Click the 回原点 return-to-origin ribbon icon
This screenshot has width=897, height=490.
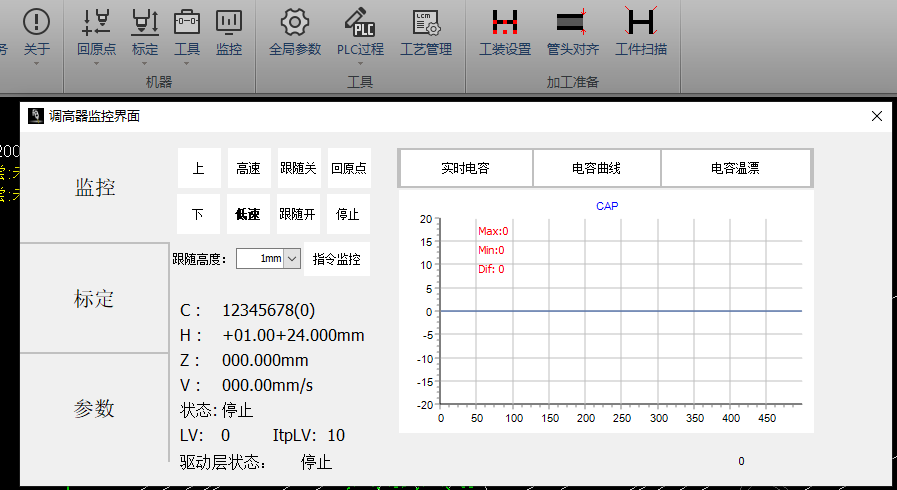[96, 23]
